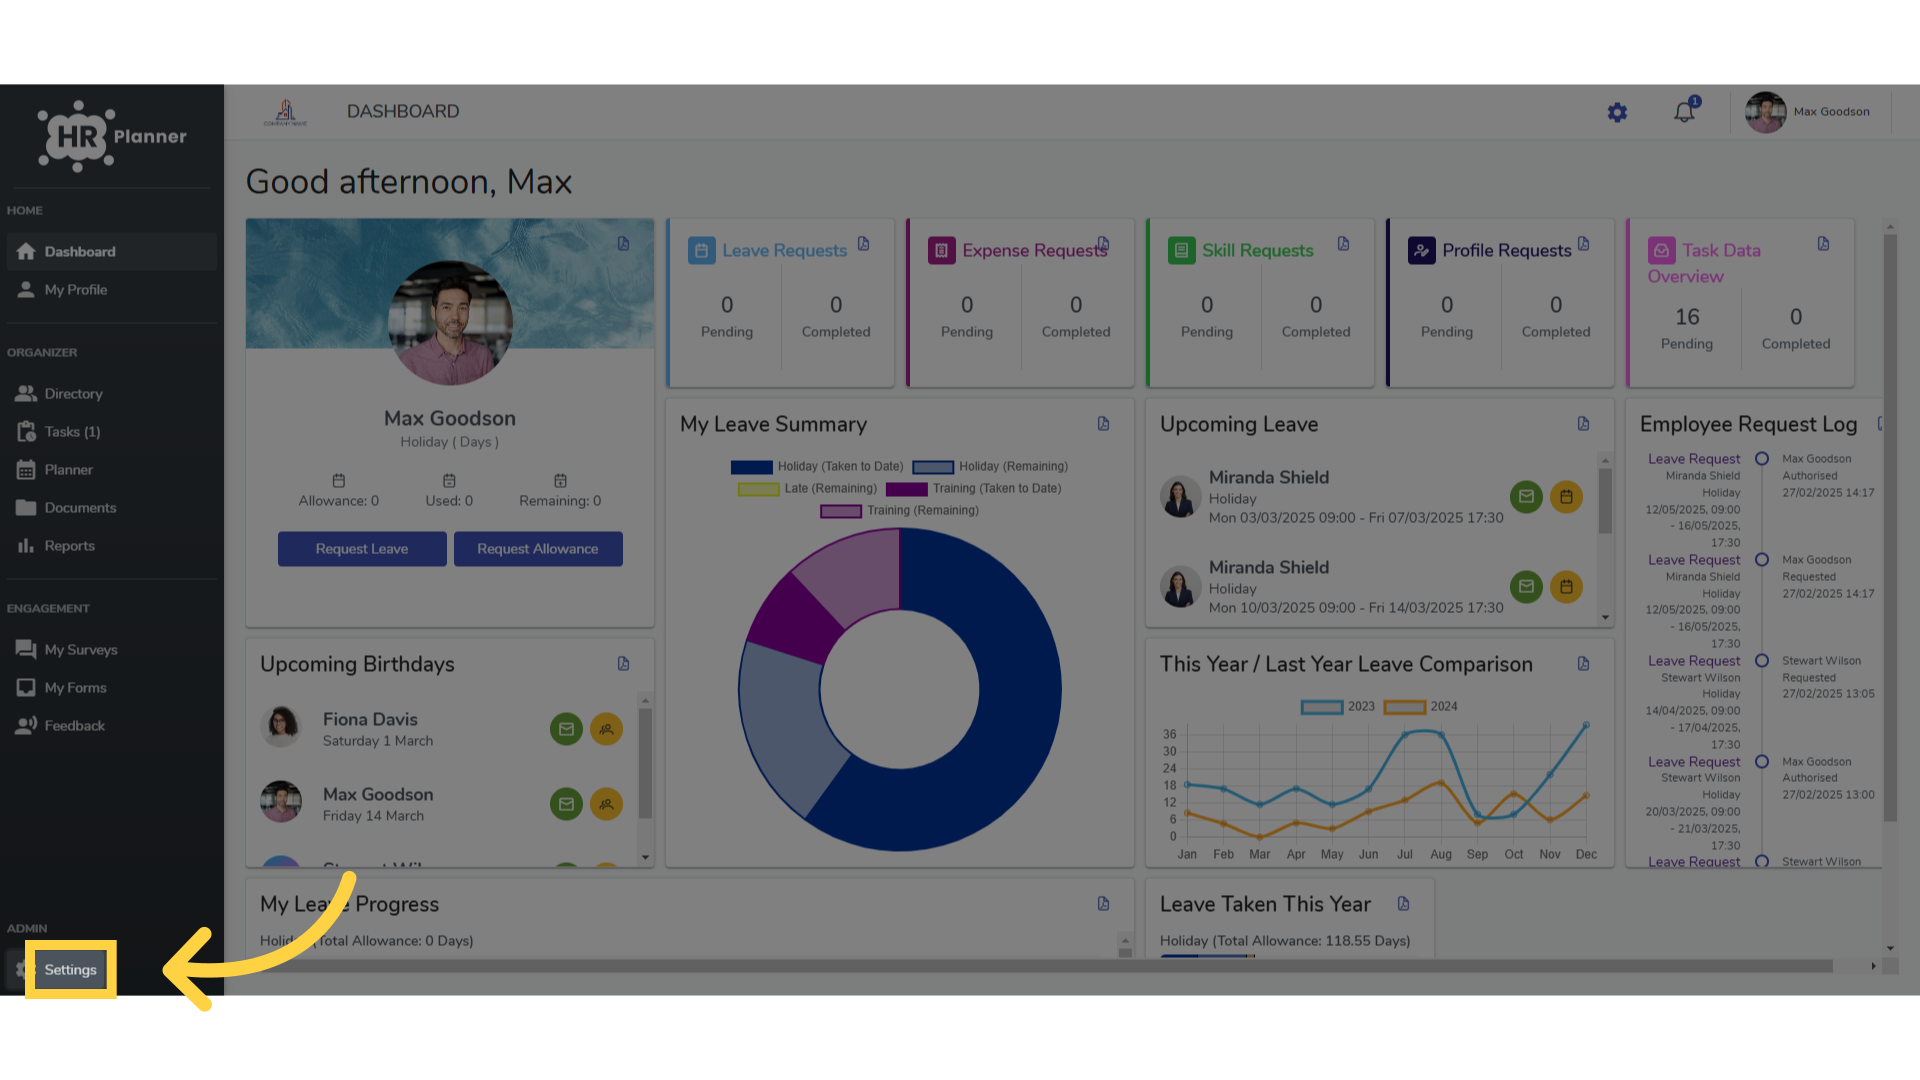Image resolution: width=1920 pixels, height=1080 pixels.
Task: Go to My Profile in sidebar
Action: tap(111, 290)
